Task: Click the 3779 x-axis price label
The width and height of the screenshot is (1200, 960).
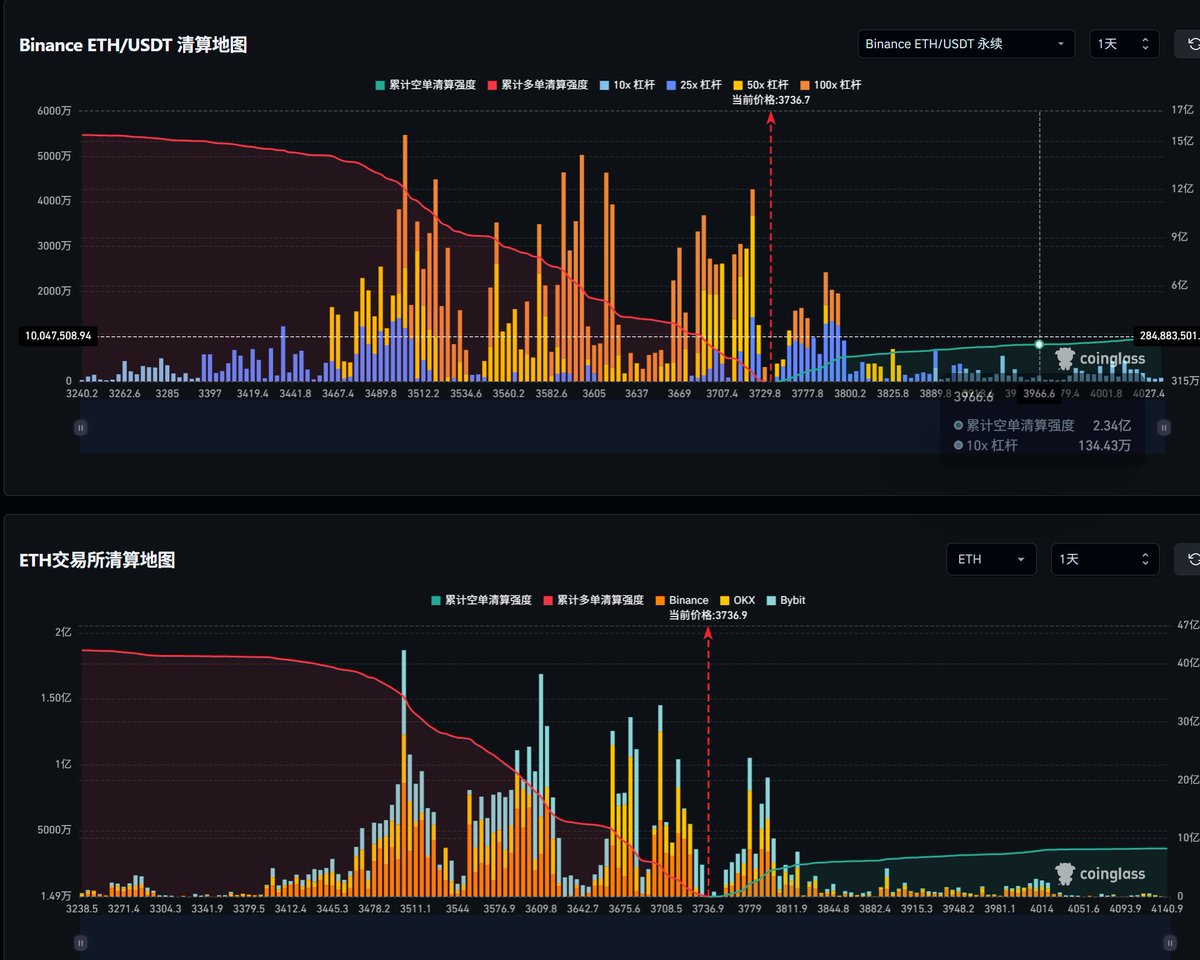Action: [749, 909]
